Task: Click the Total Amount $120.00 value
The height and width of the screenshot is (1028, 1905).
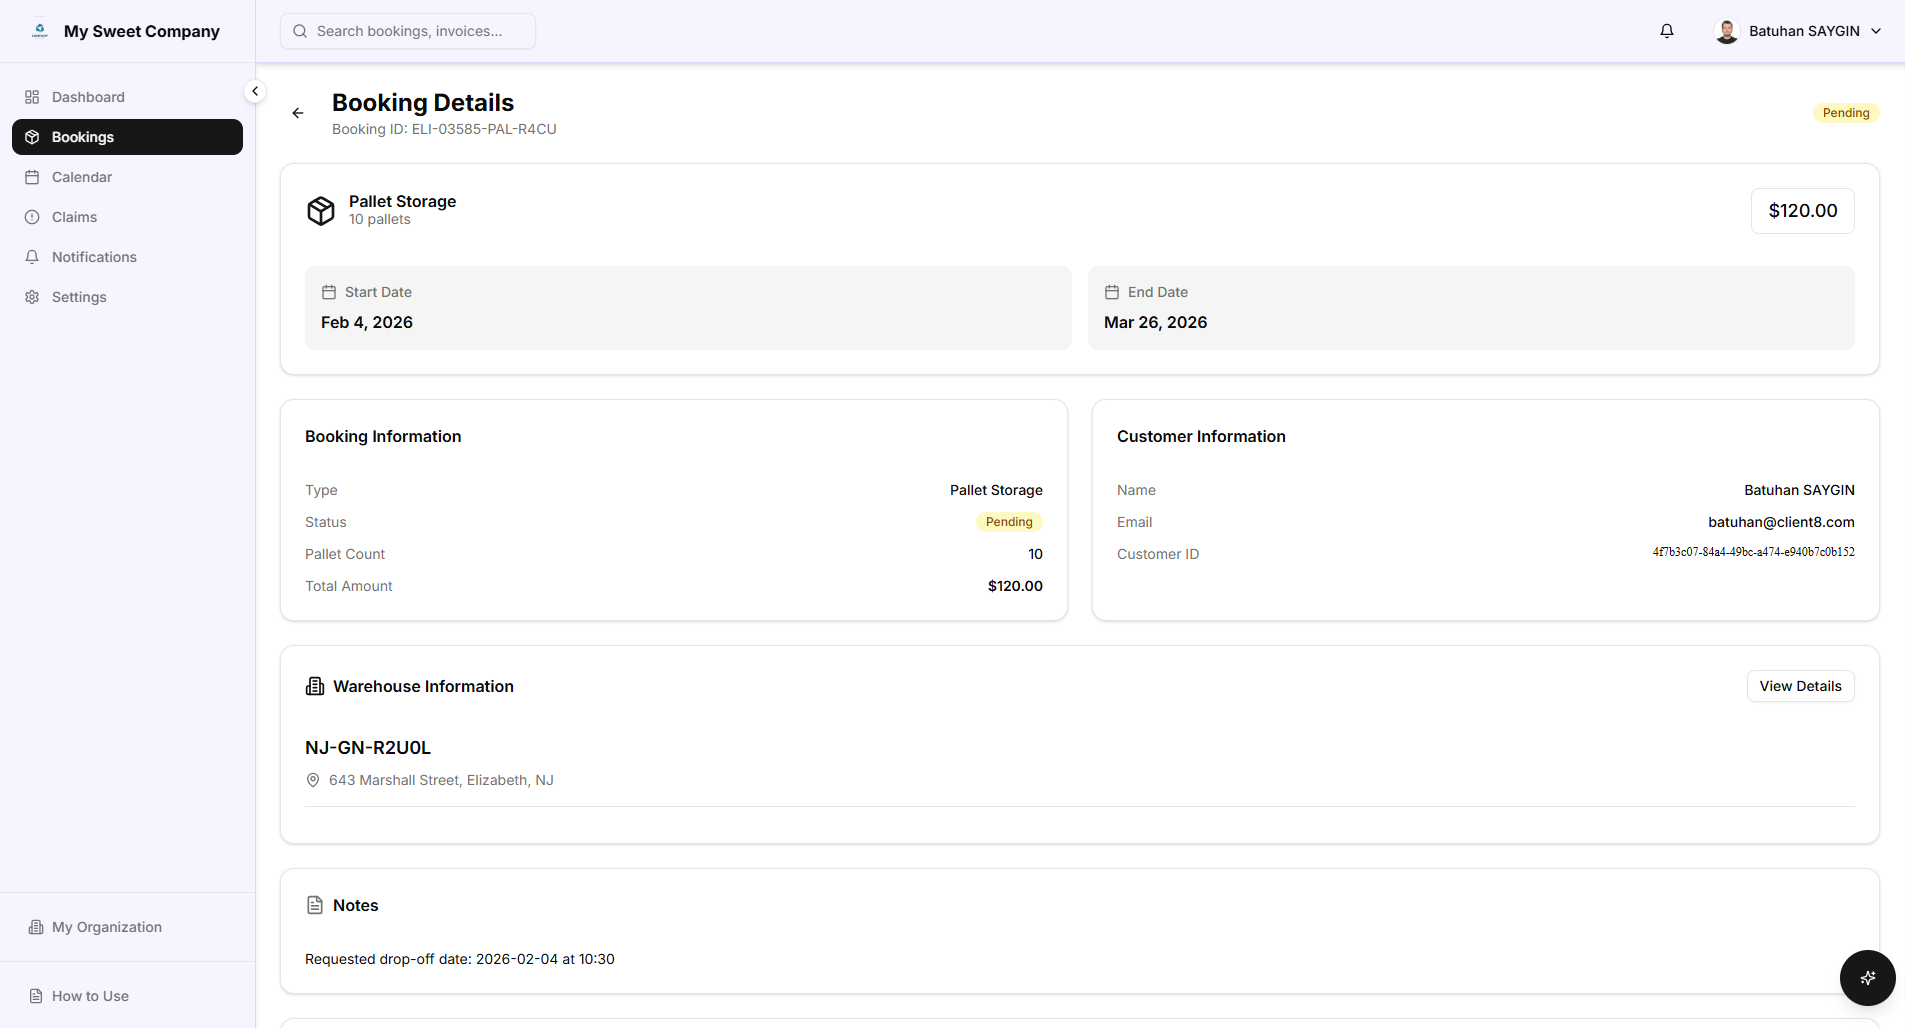Action: click(x=1015, y=586)
